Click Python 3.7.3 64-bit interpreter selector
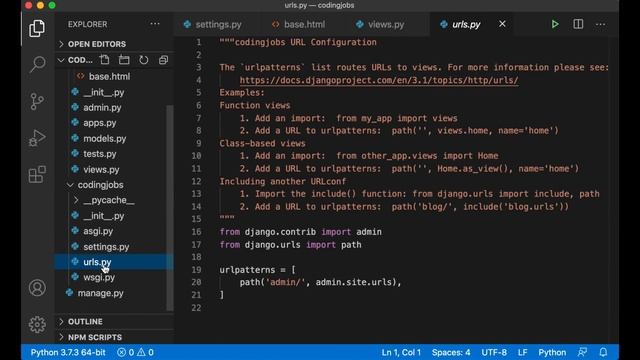 coord(68,352)
